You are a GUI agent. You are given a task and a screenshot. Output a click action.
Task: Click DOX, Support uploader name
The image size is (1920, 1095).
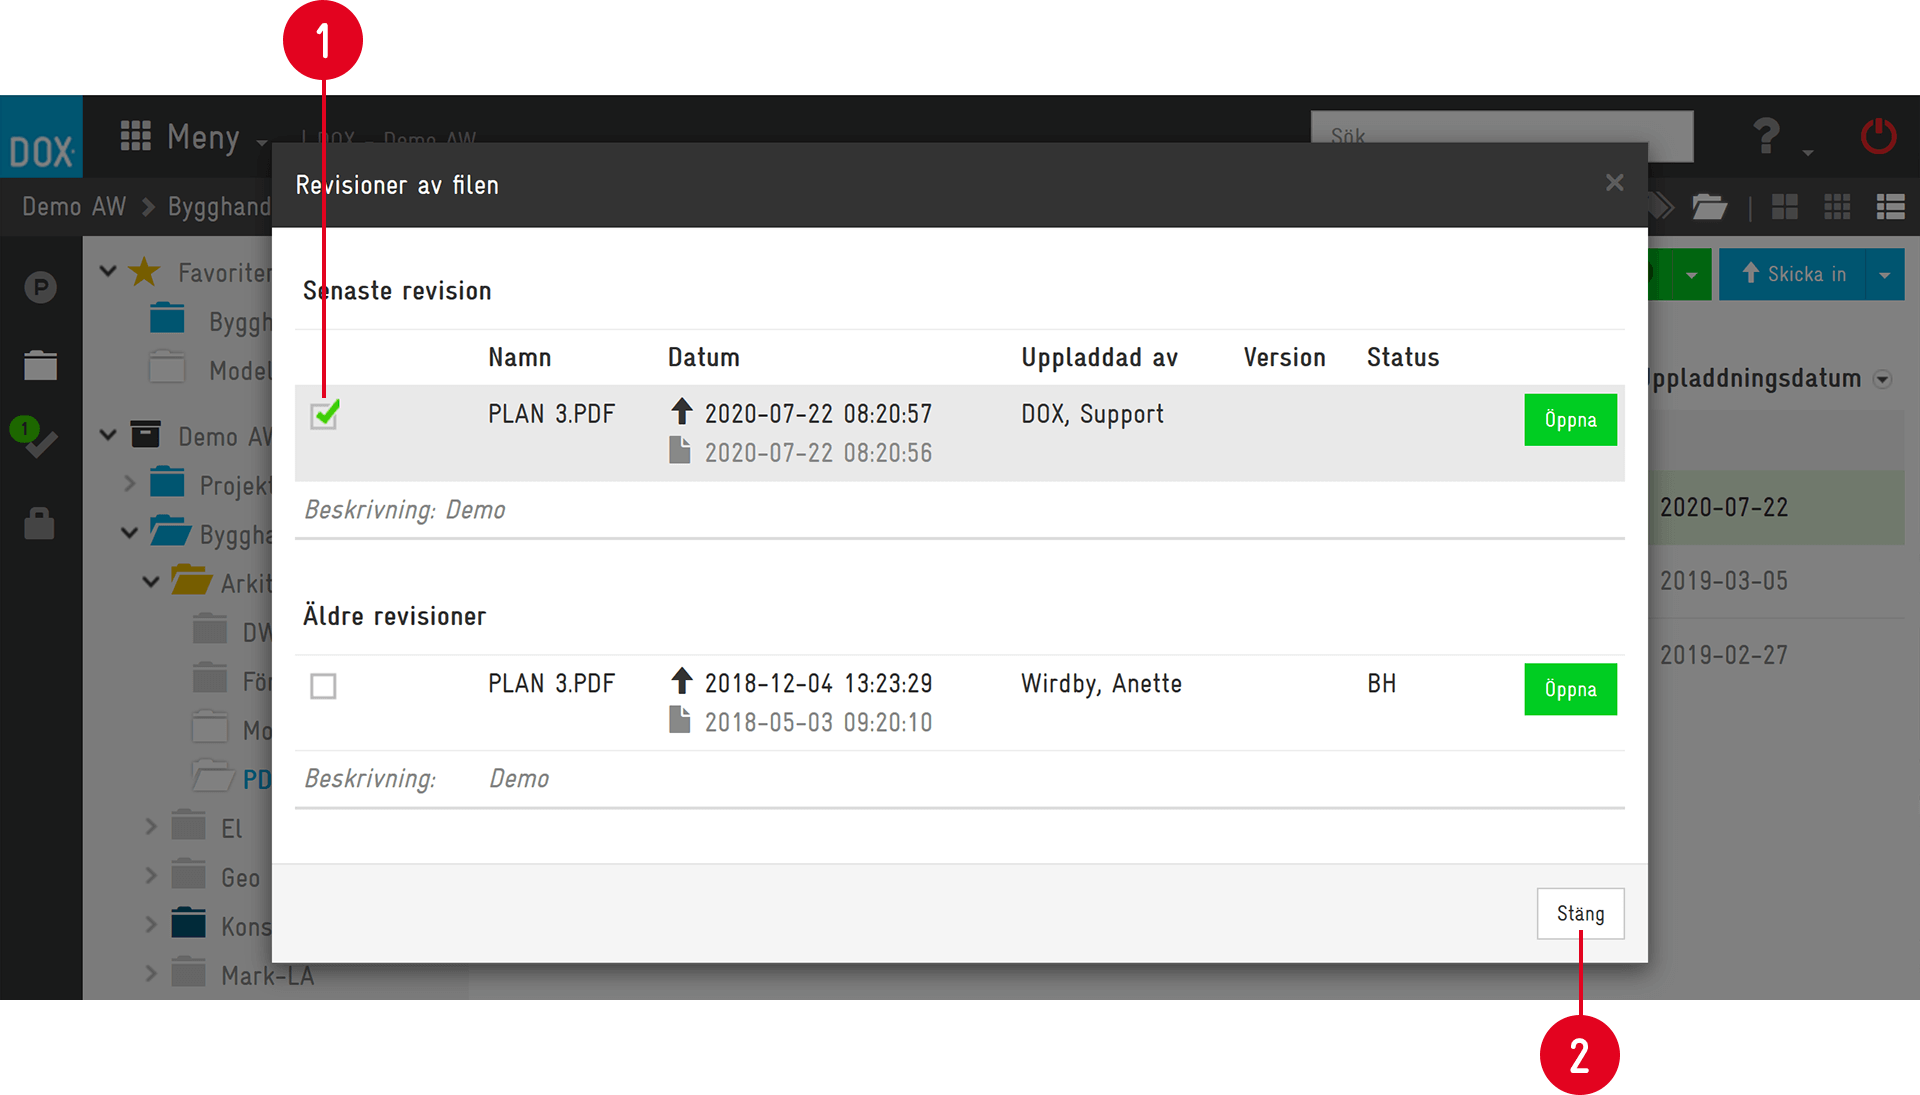1092,414
